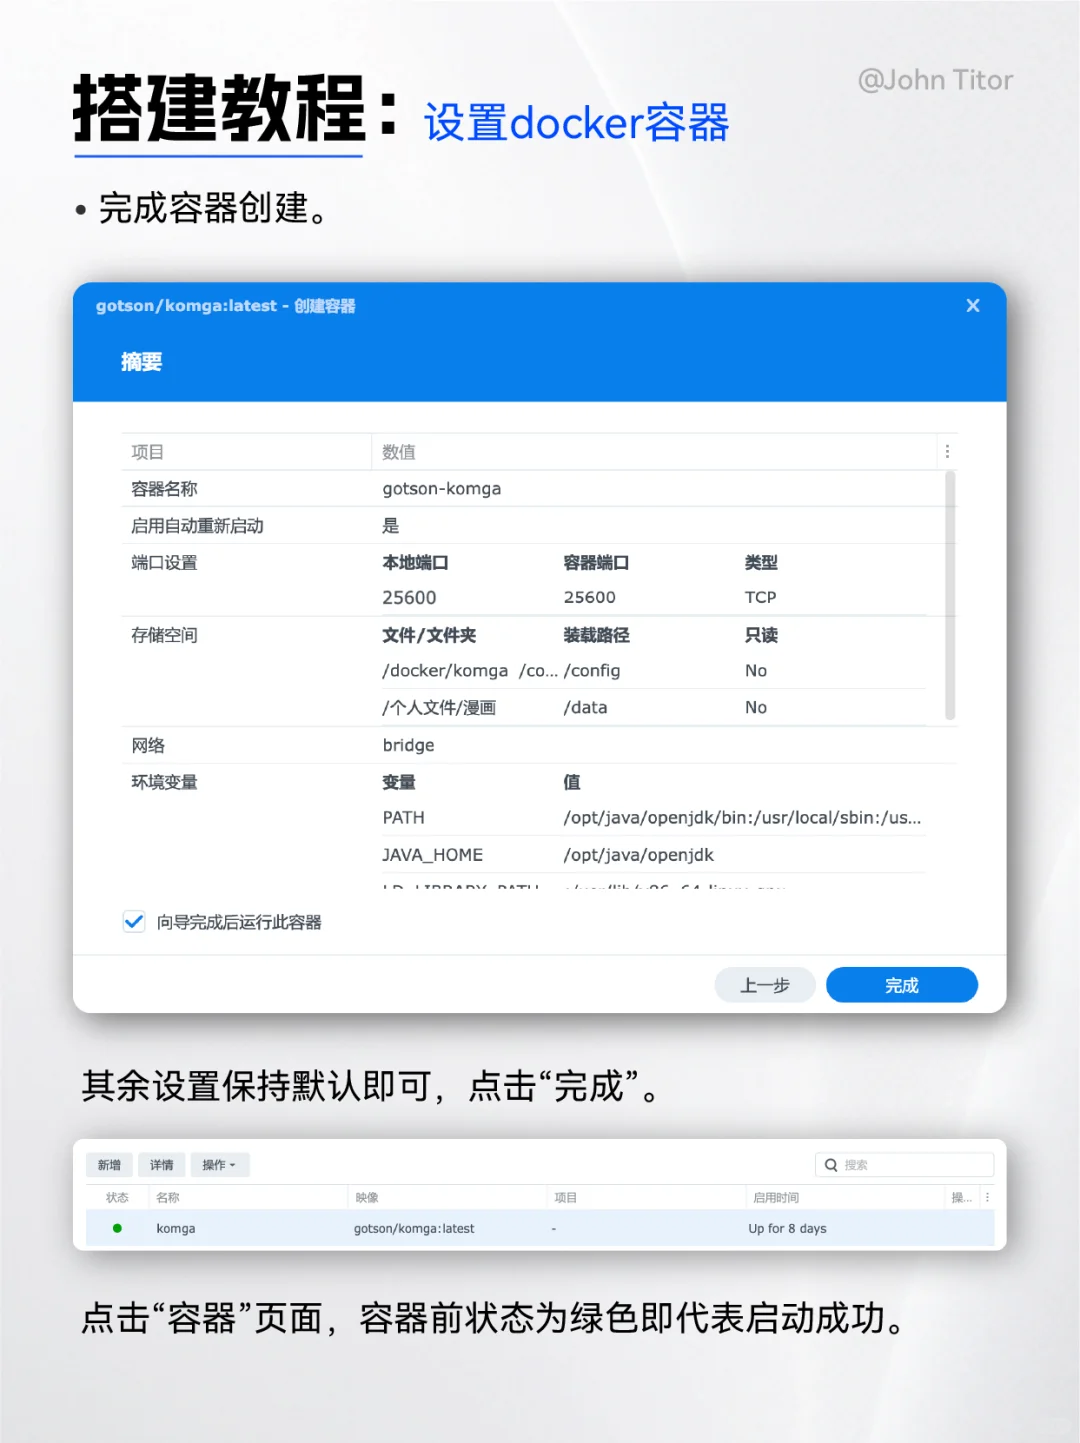This screenshot has height=1443, width=1080.
Task: Click the local port 25600 value
Action: click(x=409, y=597)
